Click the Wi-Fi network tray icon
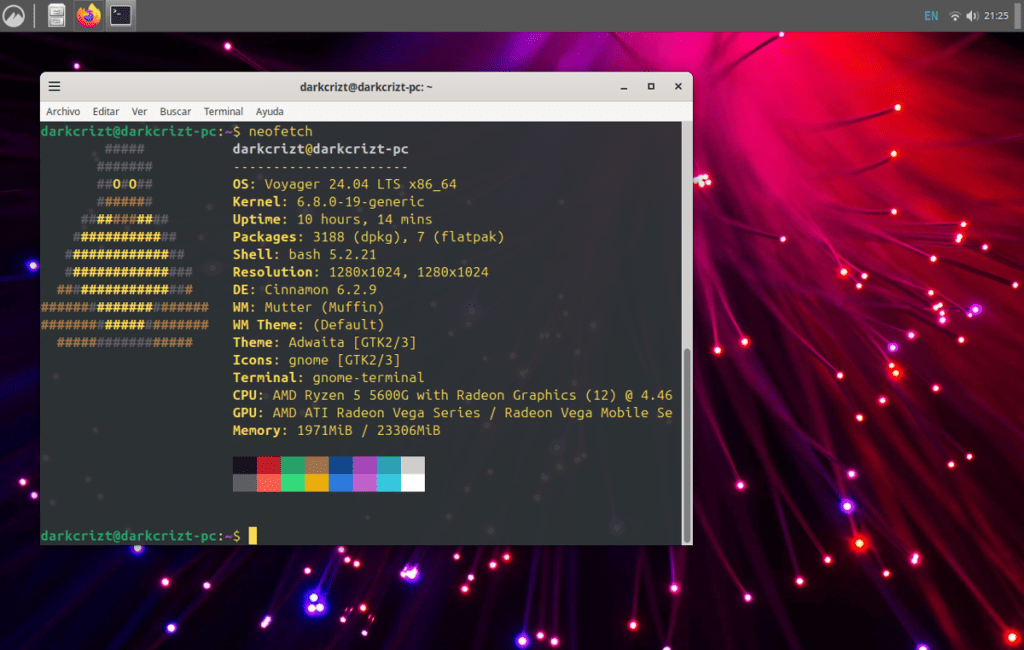1024x650 pixels. [x=957, y=15]
